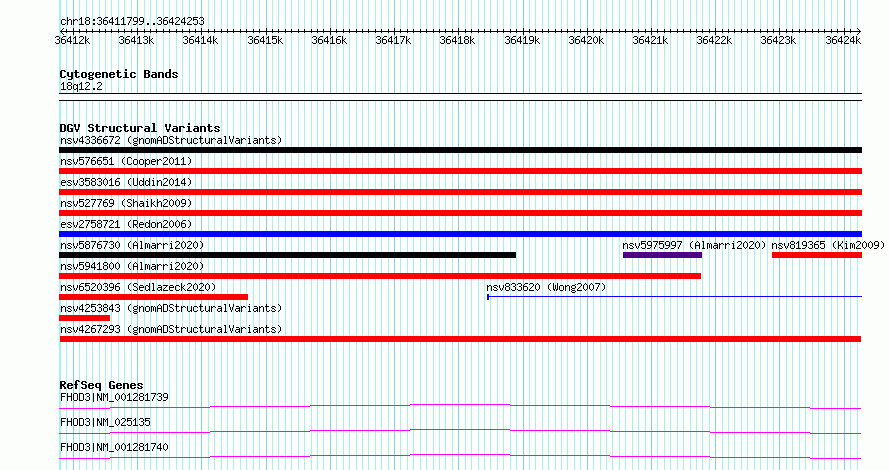Select the nsv4336672 (gnomADStructuralVariants) label
The width and height of the screenshot is (890, 470).
(x=171, y=140)
